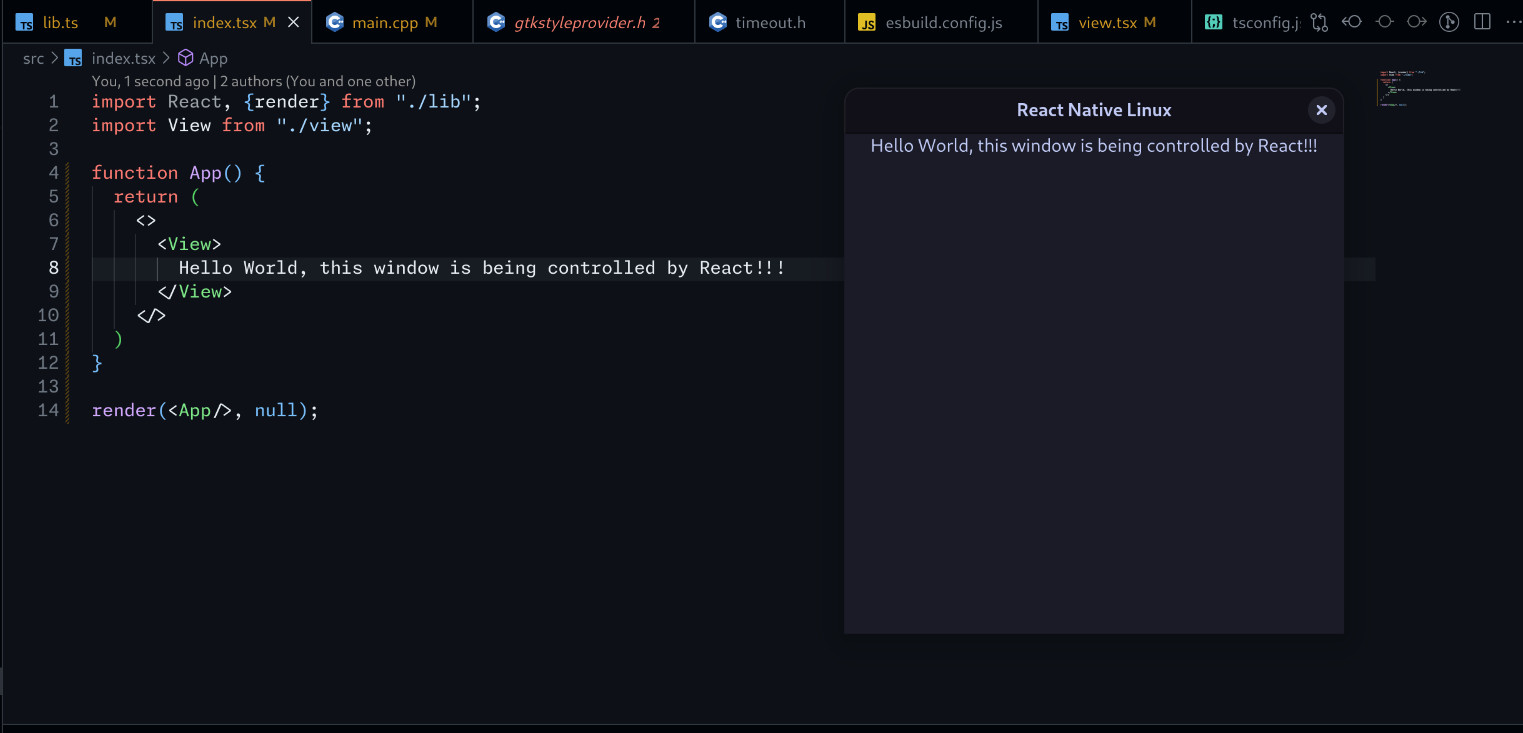Open the gtkstyleprovider.h tab
The image size is (1523, 733).
583,22
